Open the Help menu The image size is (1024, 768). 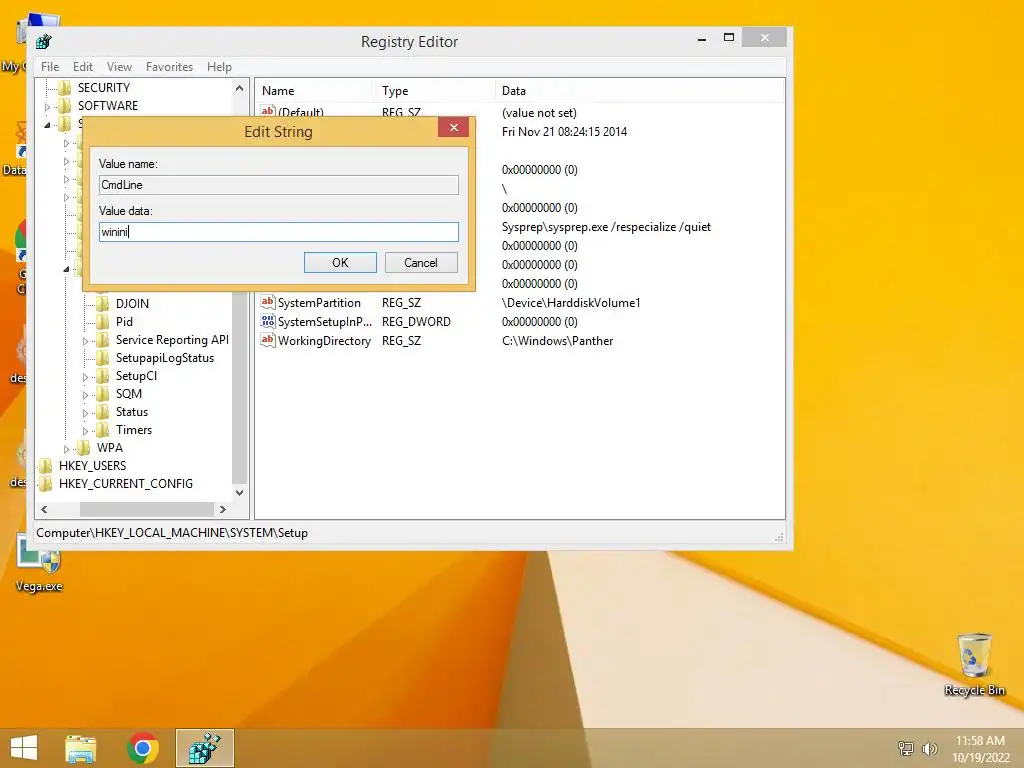[x=219, y=67]
